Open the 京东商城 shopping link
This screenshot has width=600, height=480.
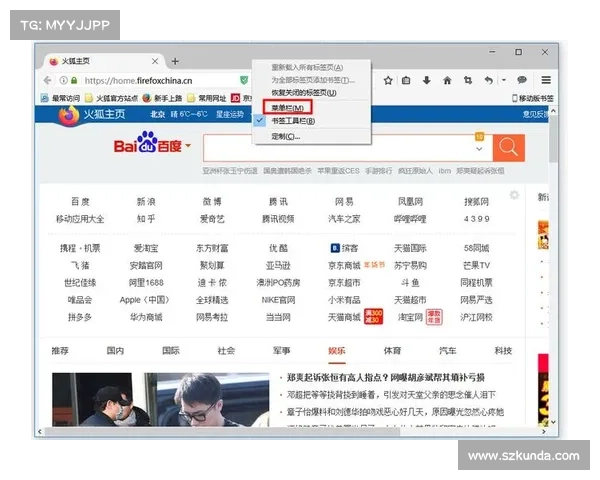tap(343, 265)
